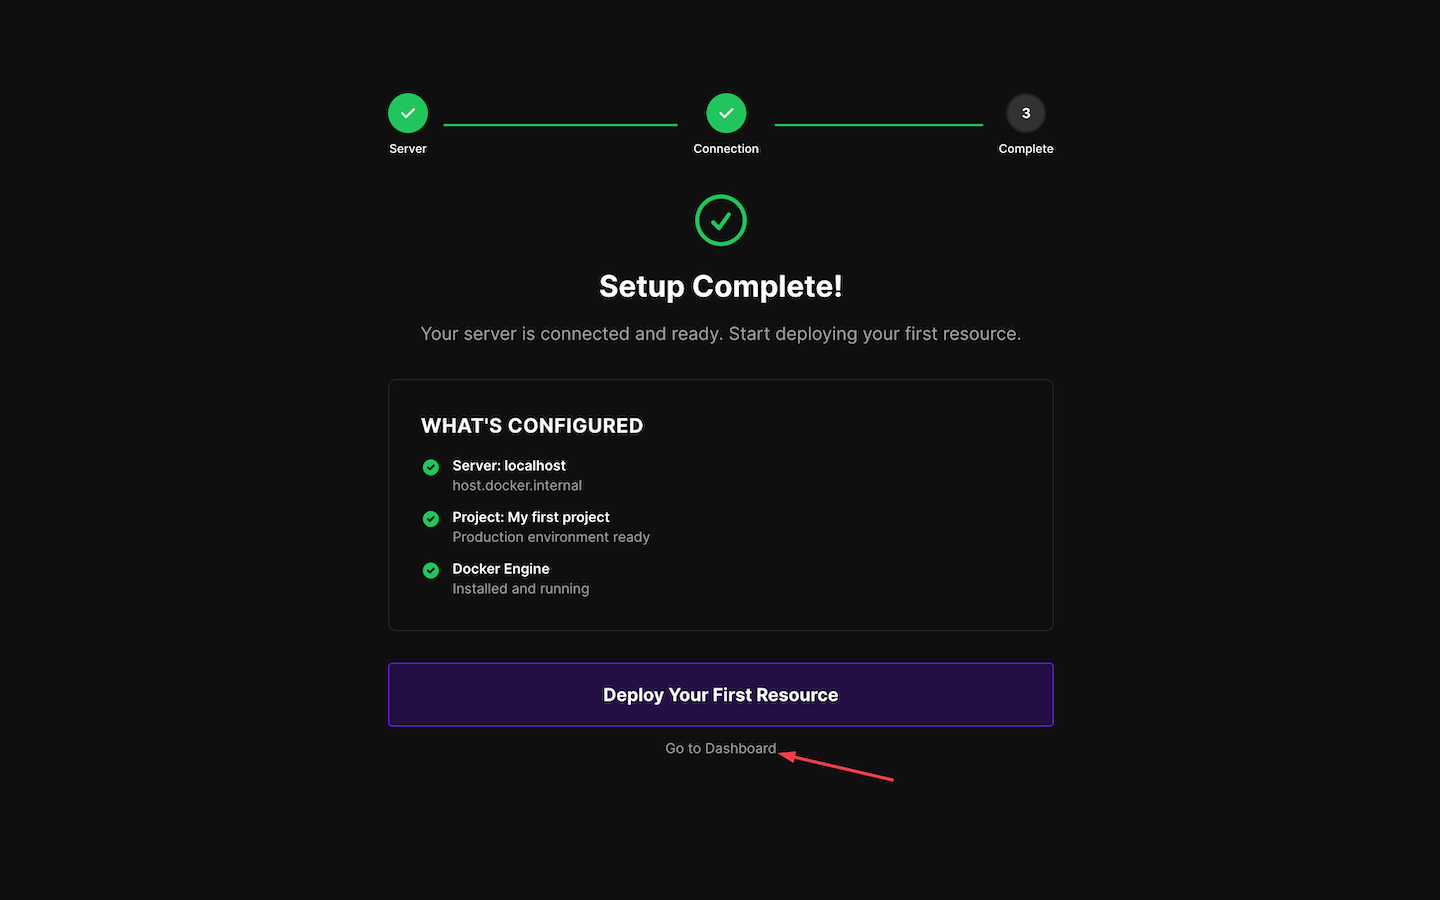1440x900 pixels.
Task: Click the green Server step checkmark circle
Action: [408, 113]
